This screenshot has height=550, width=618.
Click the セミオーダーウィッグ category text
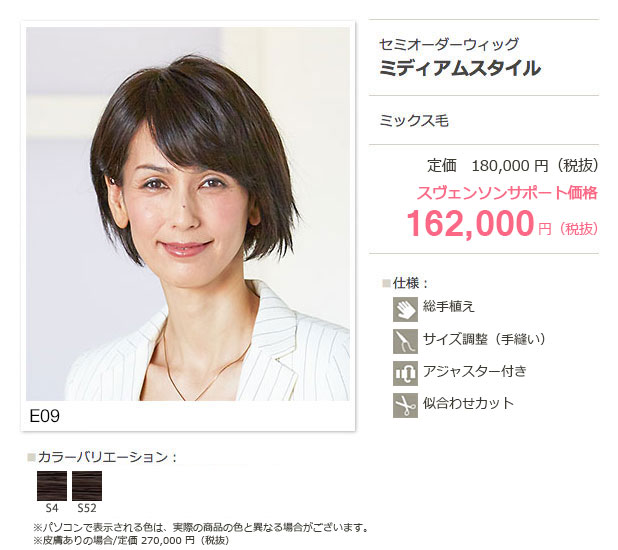(449, 44)
